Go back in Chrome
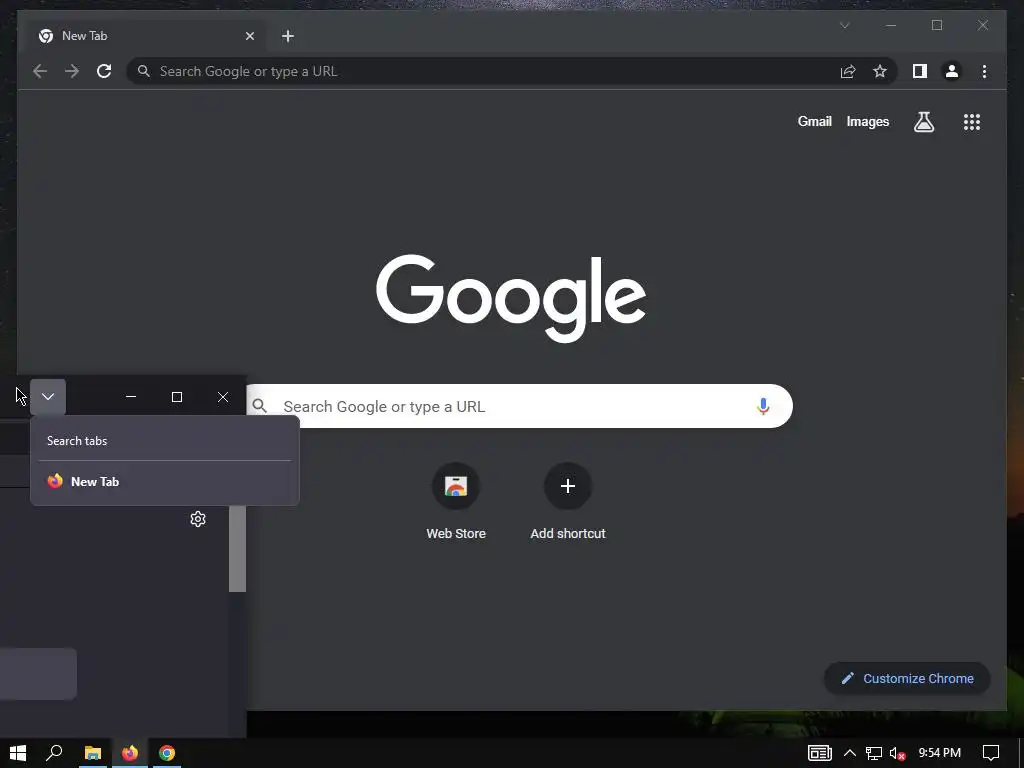The image size is (1024, 768). click(40, 71)
